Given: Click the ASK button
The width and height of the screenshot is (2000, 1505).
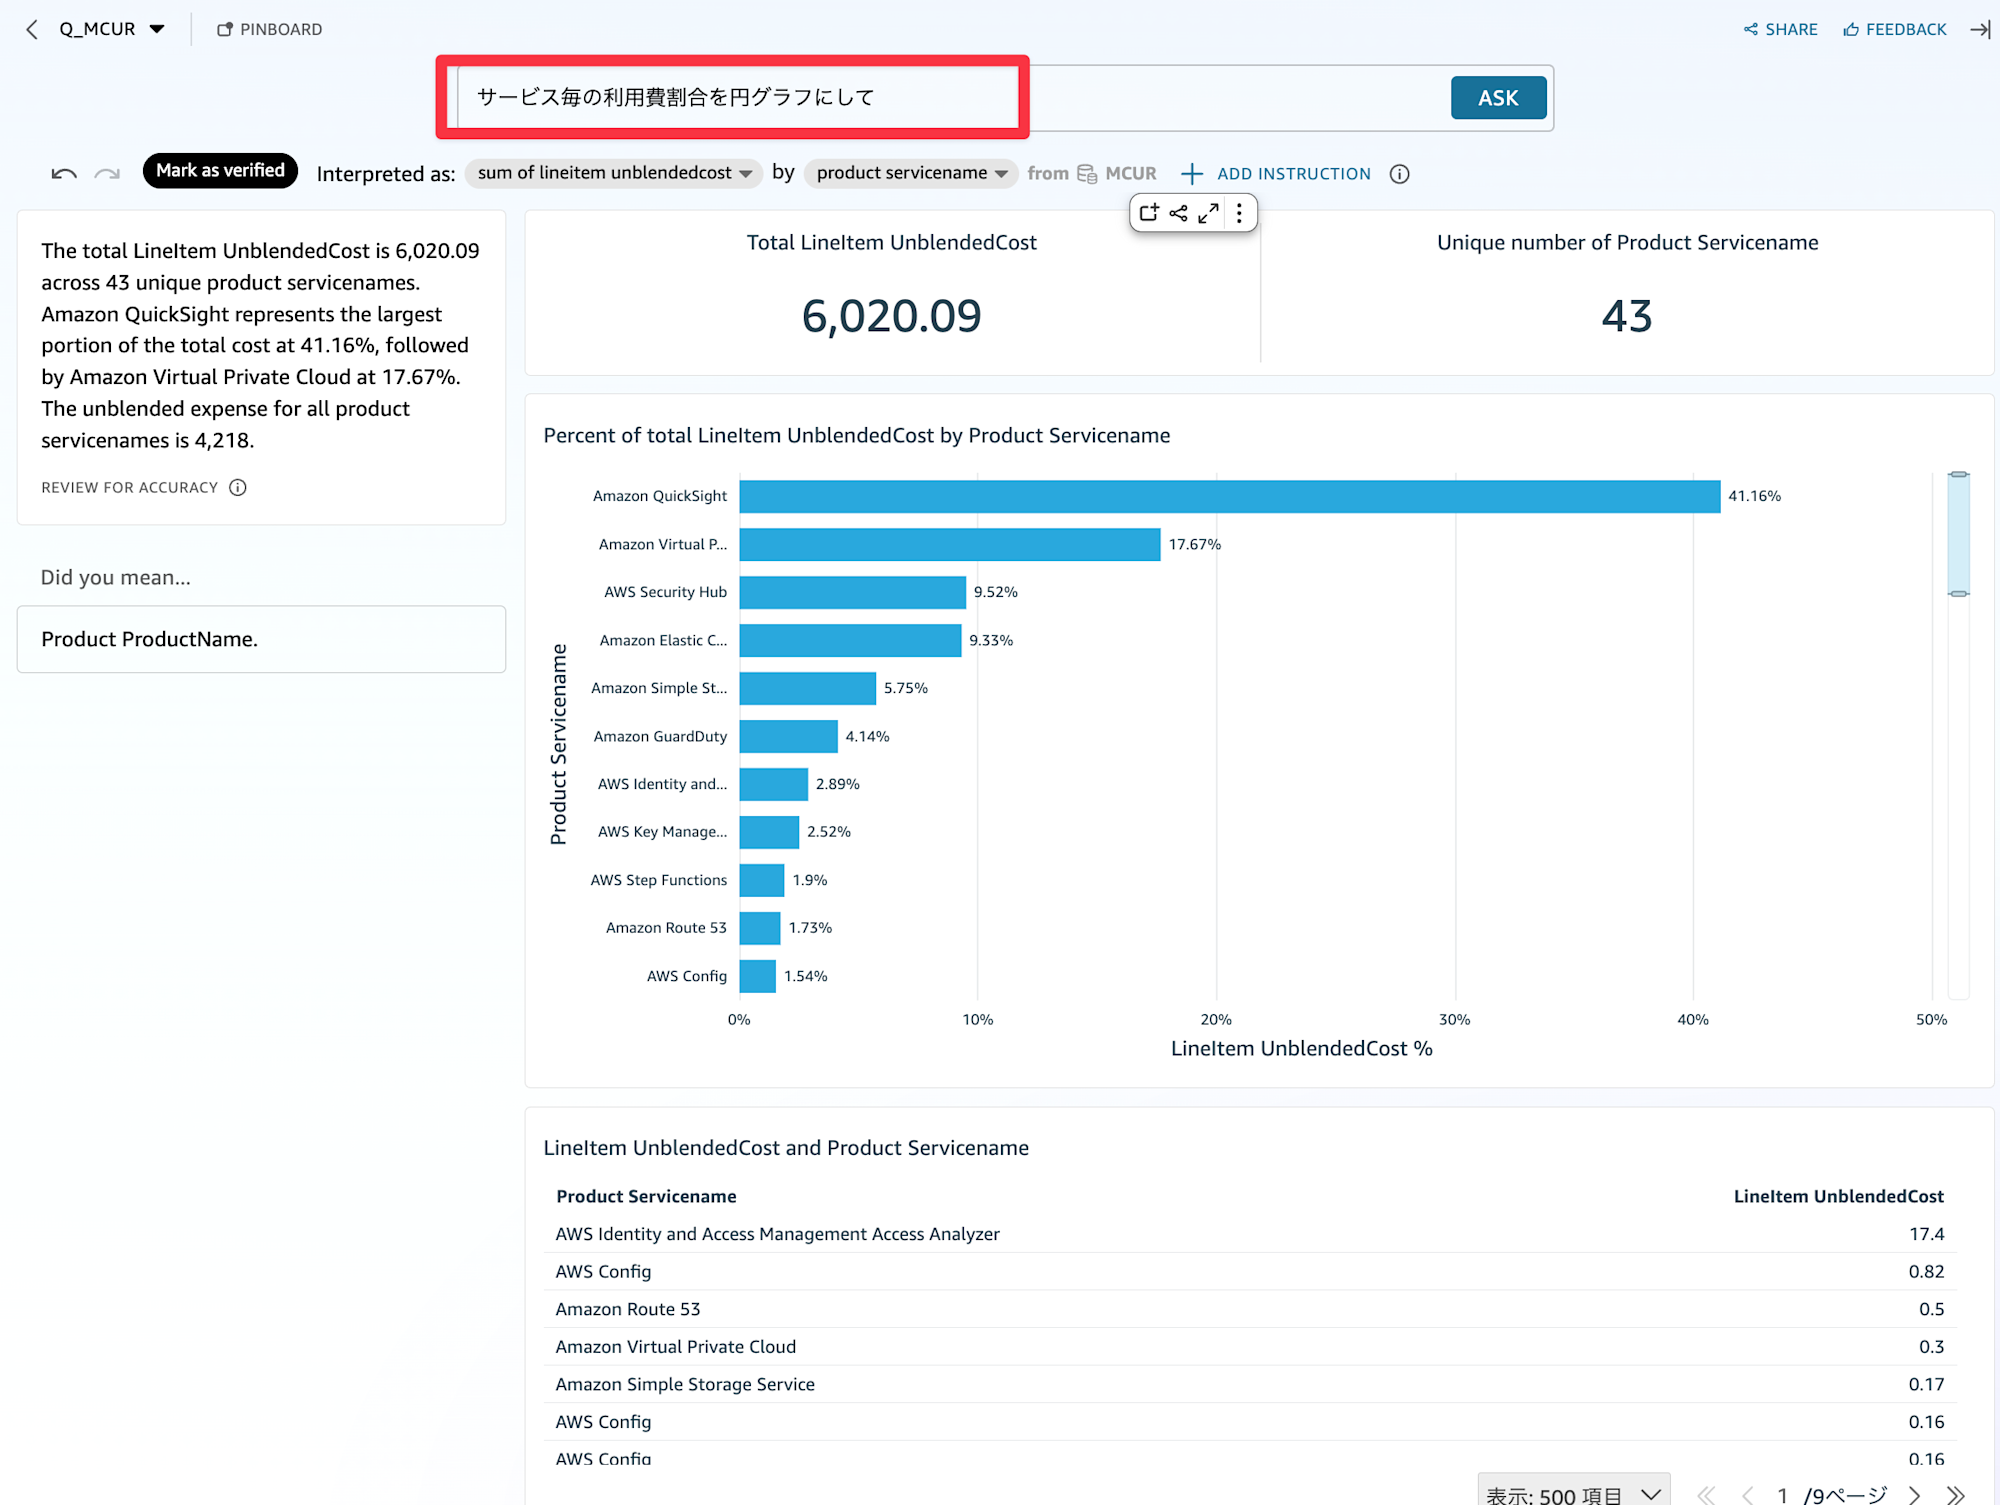Looking at the screenshot, I should pyautogui.click(x=1498, y=97).
